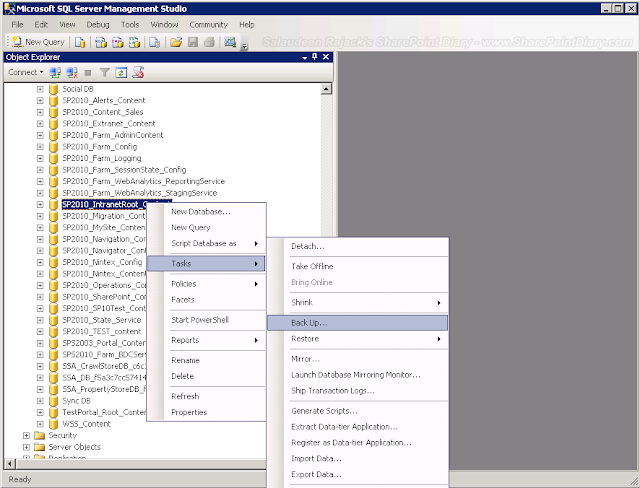This screenshot has height=488, width=640.
Task: Open the View menu
Action: [67, 24]
